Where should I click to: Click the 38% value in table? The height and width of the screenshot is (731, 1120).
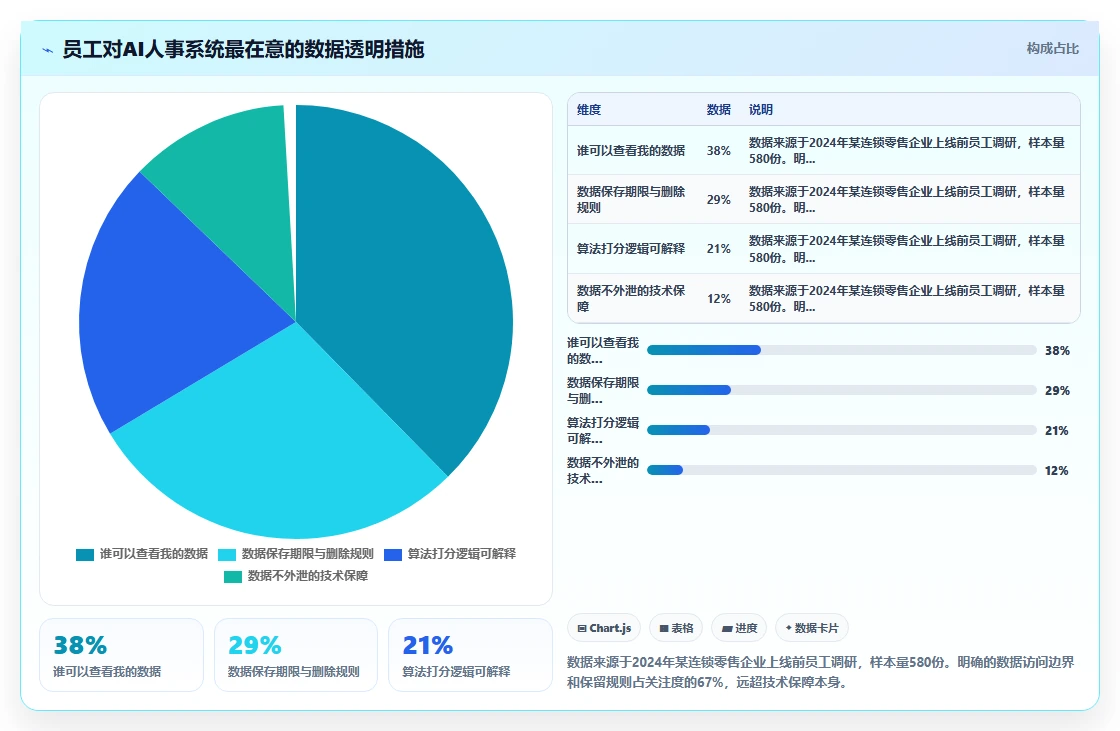tap(719, 151)
